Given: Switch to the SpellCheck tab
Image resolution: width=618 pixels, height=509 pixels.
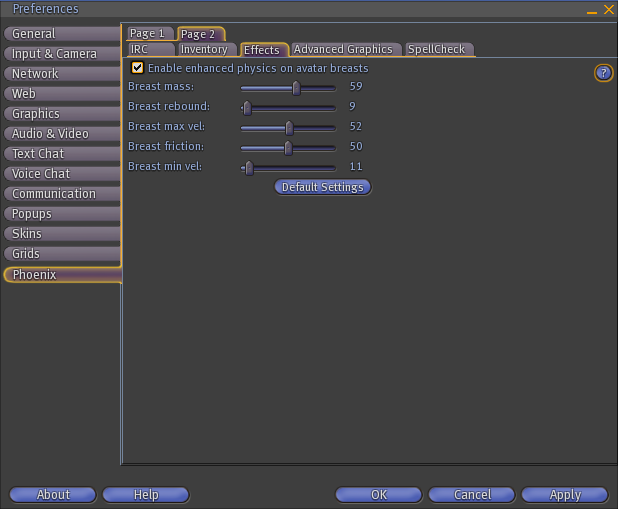Looking at the screenshot, I should (437, 49).
